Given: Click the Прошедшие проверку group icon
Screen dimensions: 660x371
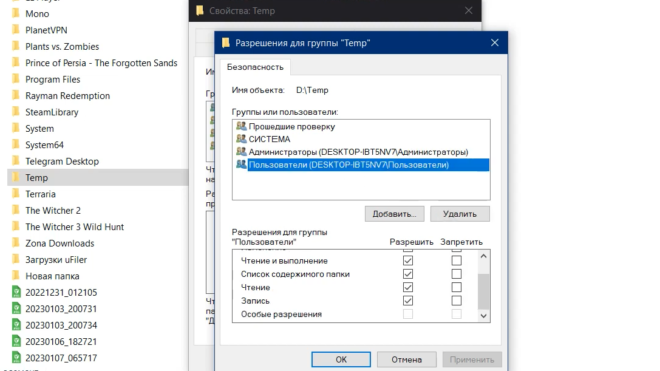Looking at the screenshot, I should click(241, 126).
